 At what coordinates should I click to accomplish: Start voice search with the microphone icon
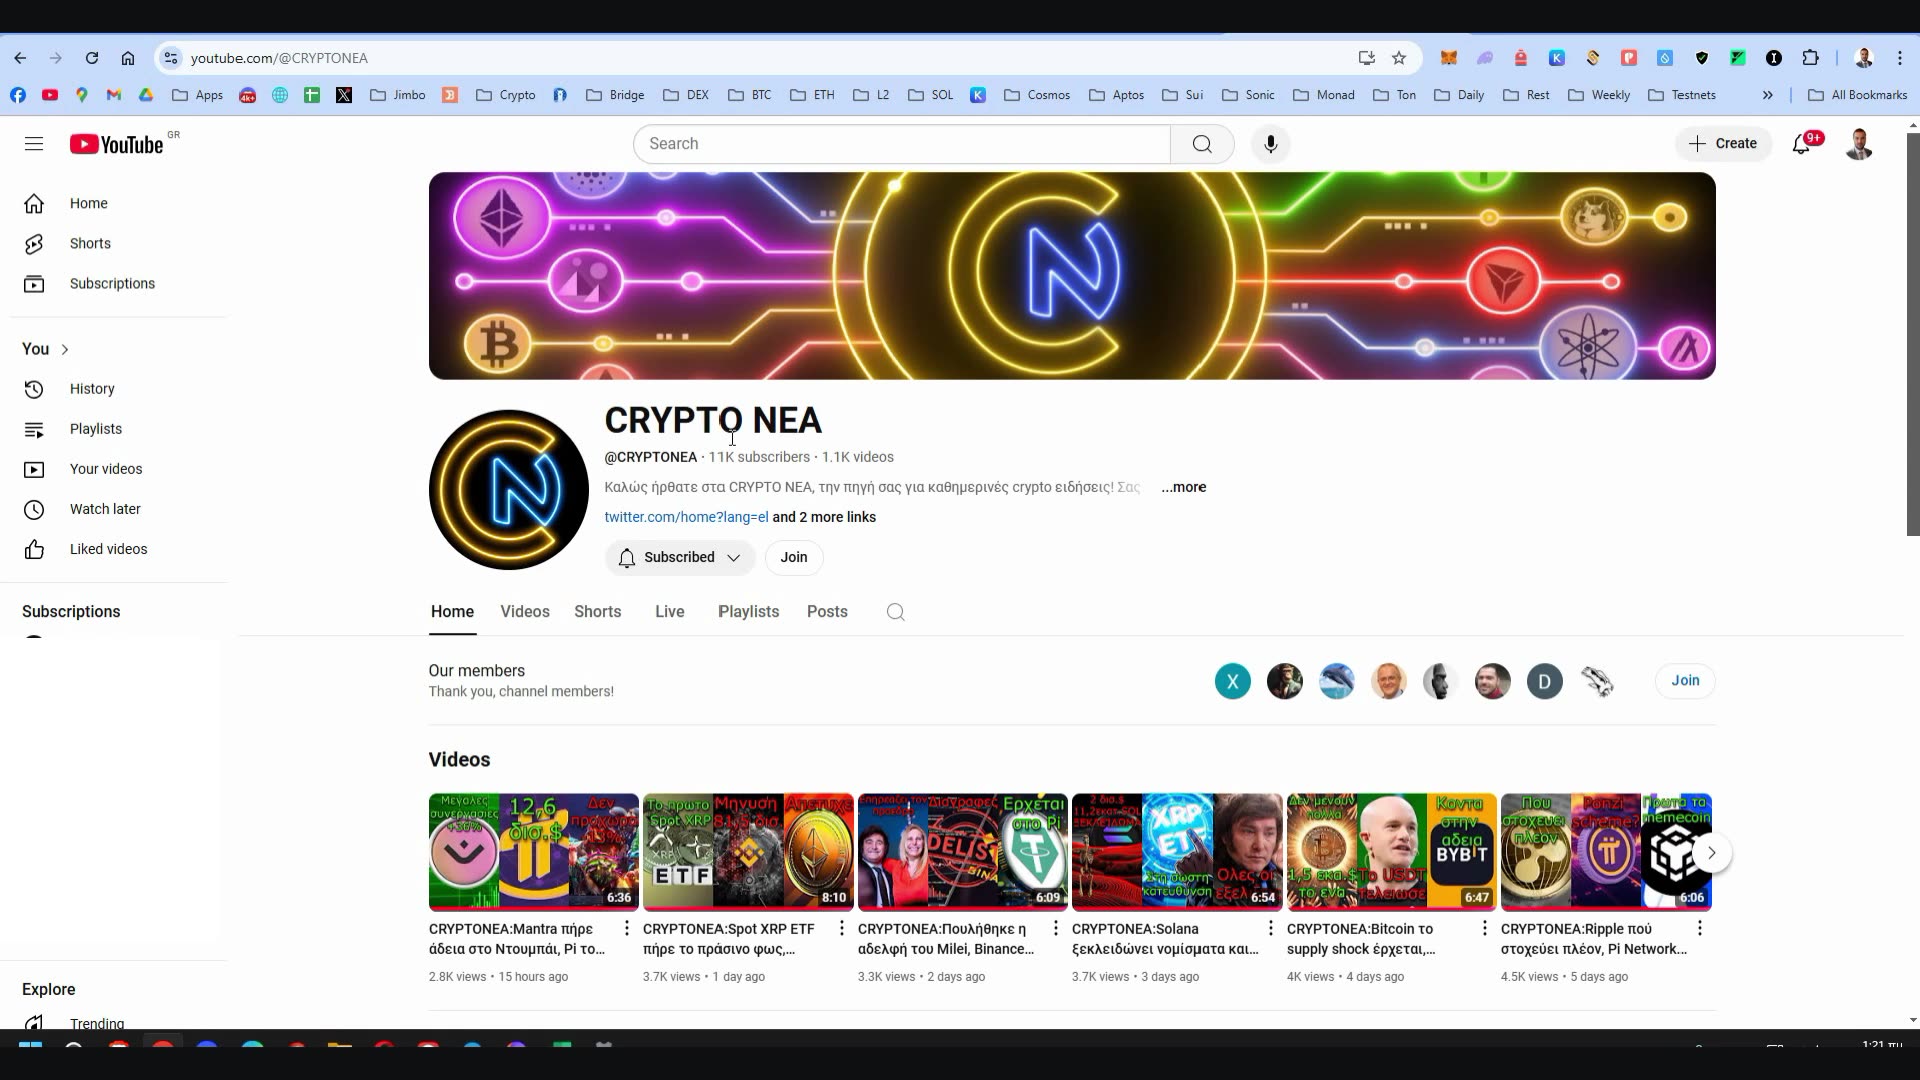(1270, 144)
